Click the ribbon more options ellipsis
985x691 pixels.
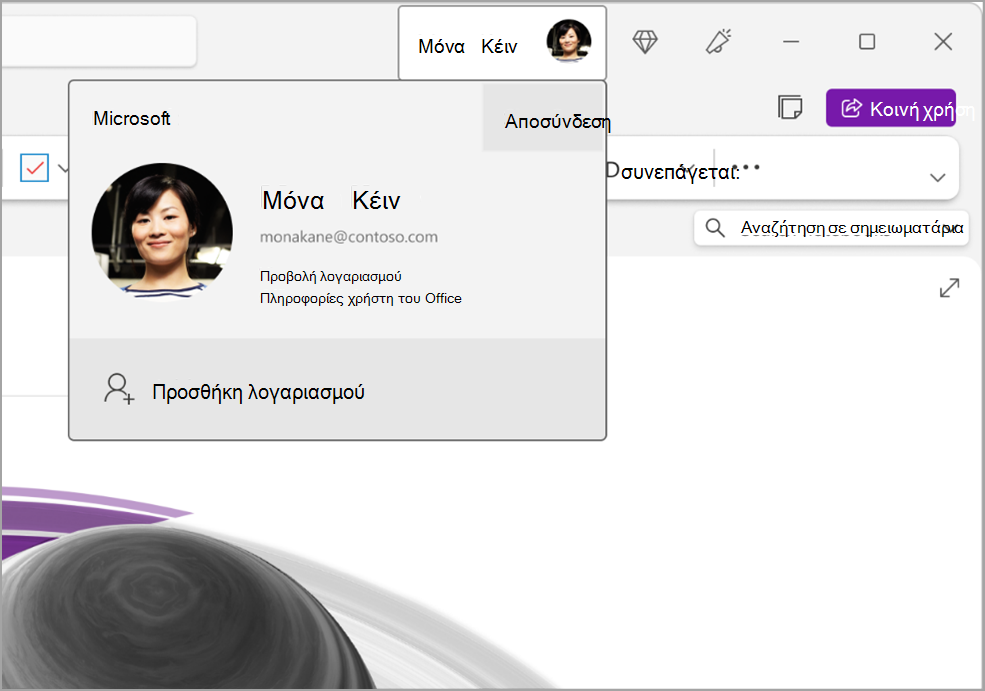(746, 167)
